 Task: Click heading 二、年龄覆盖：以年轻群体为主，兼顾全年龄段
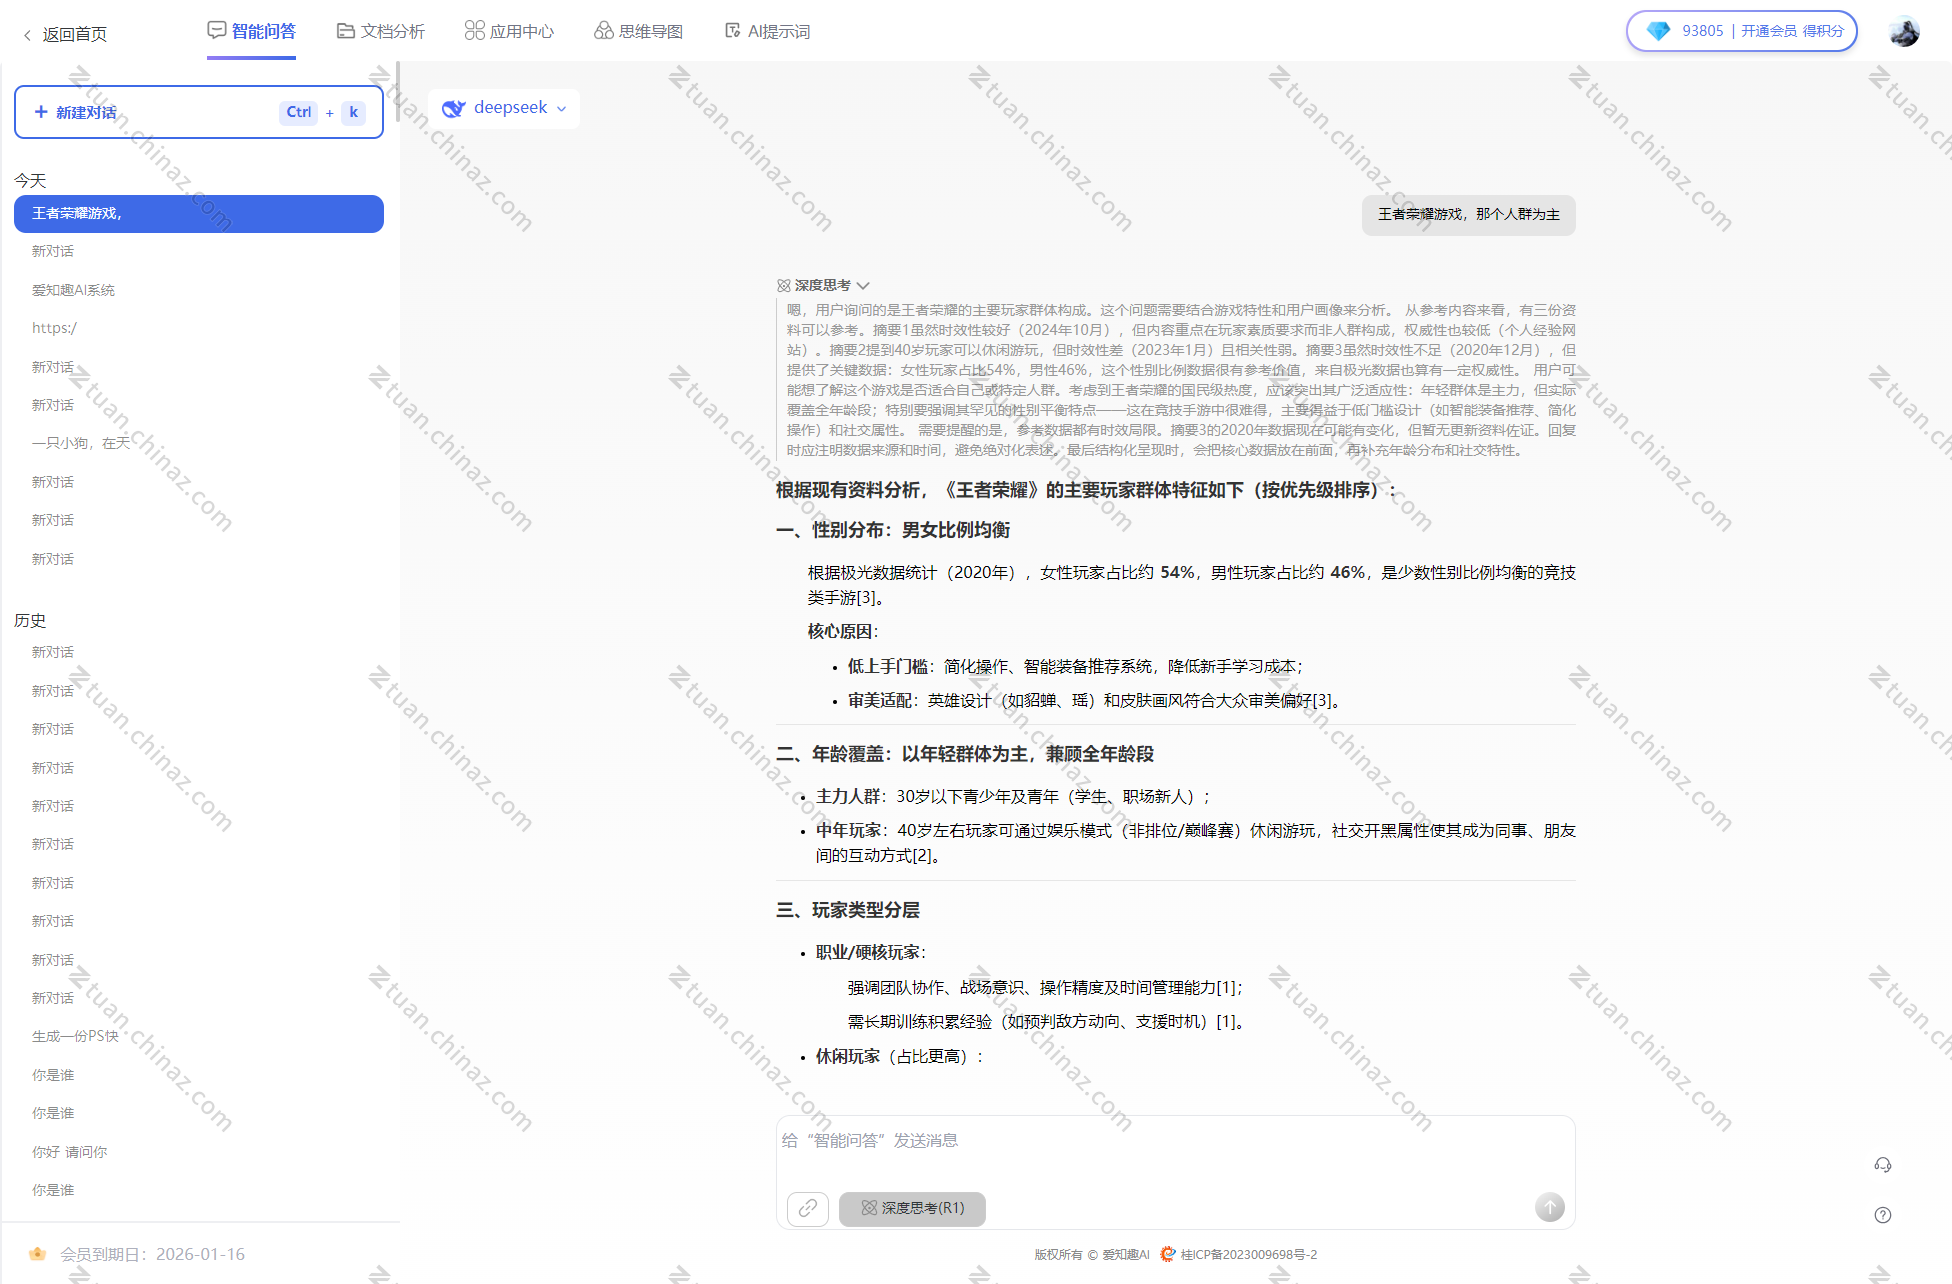tap(965, 754)
